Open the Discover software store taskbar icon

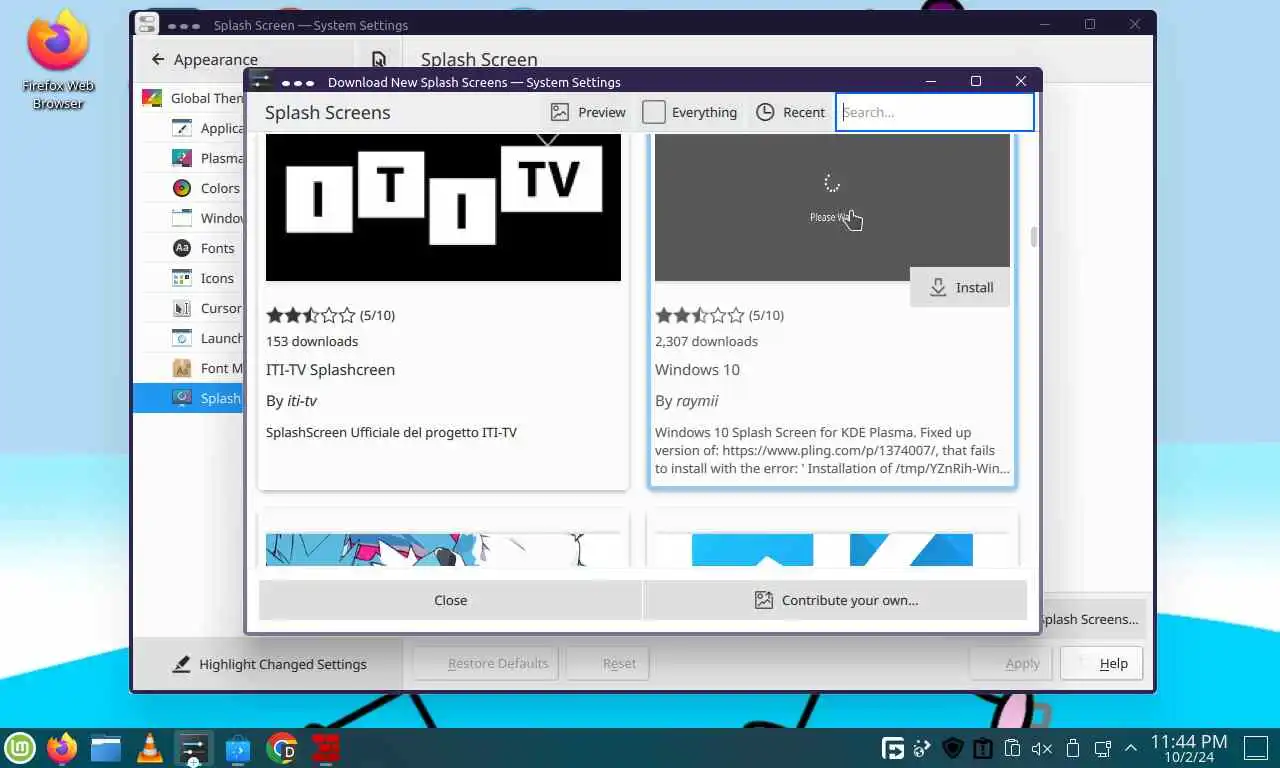[x=238, y=748]
